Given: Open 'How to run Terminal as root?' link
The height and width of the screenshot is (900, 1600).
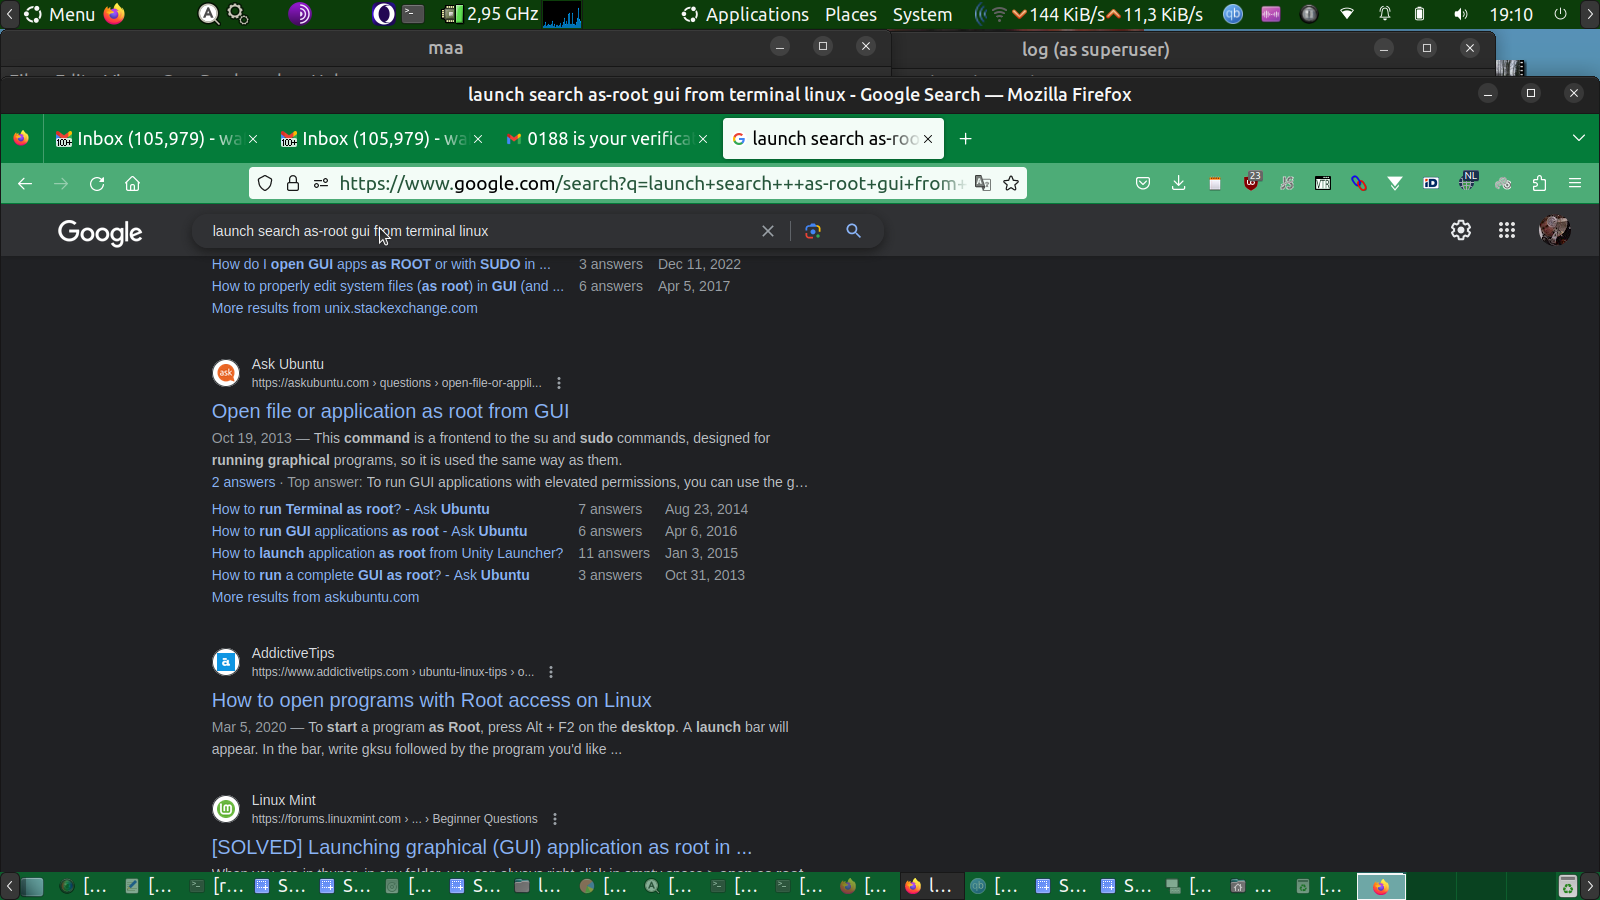Looking at the screenshot, I should tap(350, 509).
